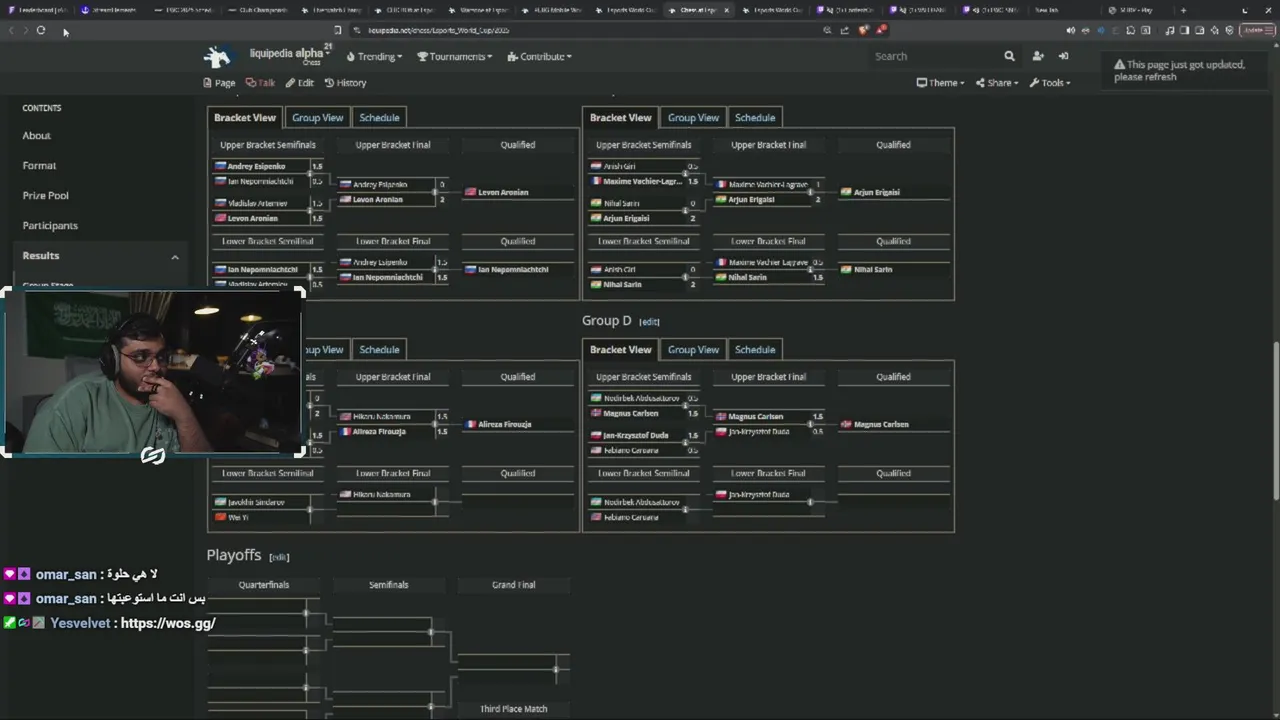Open a new browser tab with plus

pyautogui.click(x=1183, y=10)
